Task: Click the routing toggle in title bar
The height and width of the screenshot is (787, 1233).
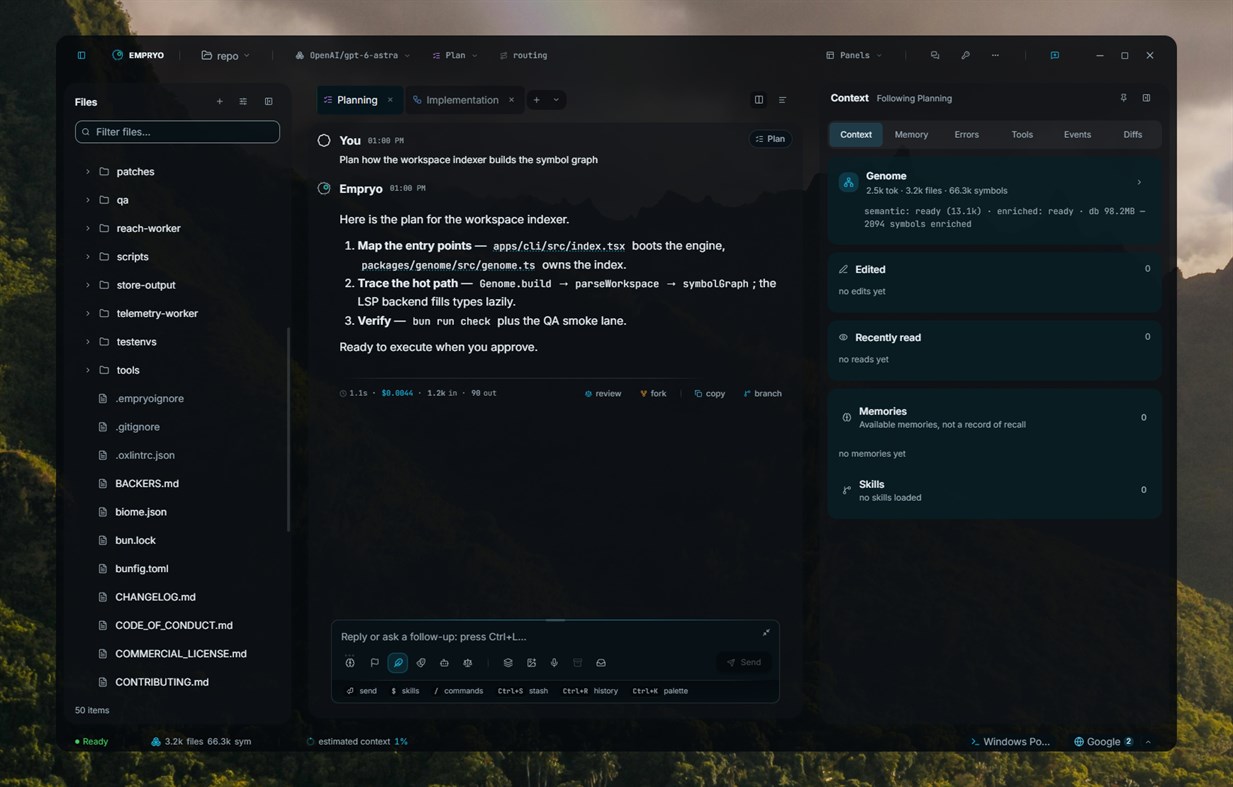Action: tap(523, 55)
